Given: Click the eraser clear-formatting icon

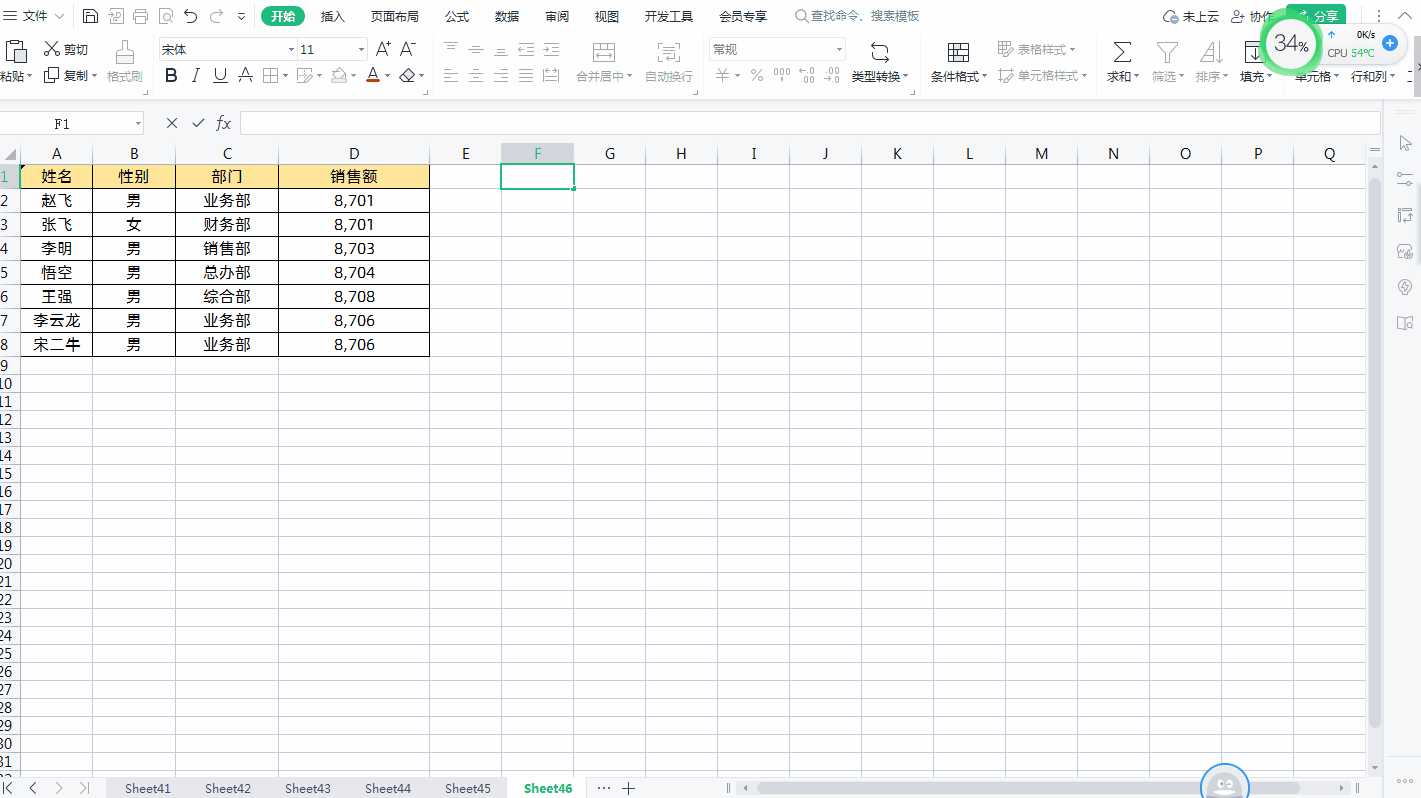Looking at the screenshot, I should click(x=406, y=75).
